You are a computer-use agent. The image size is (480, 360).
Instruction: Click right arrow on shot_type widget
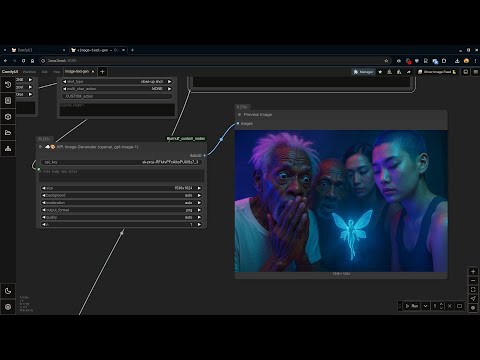pos(170,81)
